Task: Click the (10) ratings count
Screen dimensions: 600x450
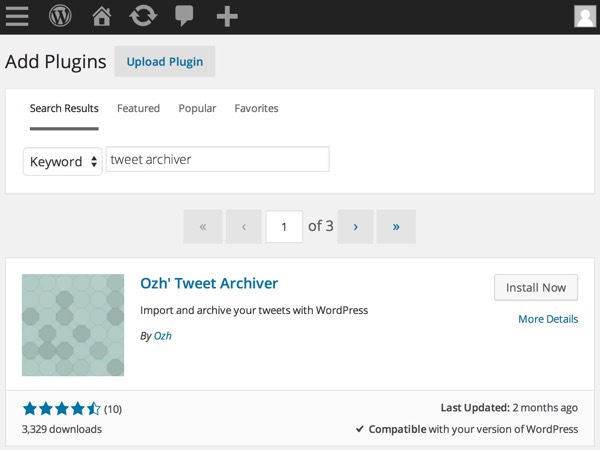Action: pos(113,409)
